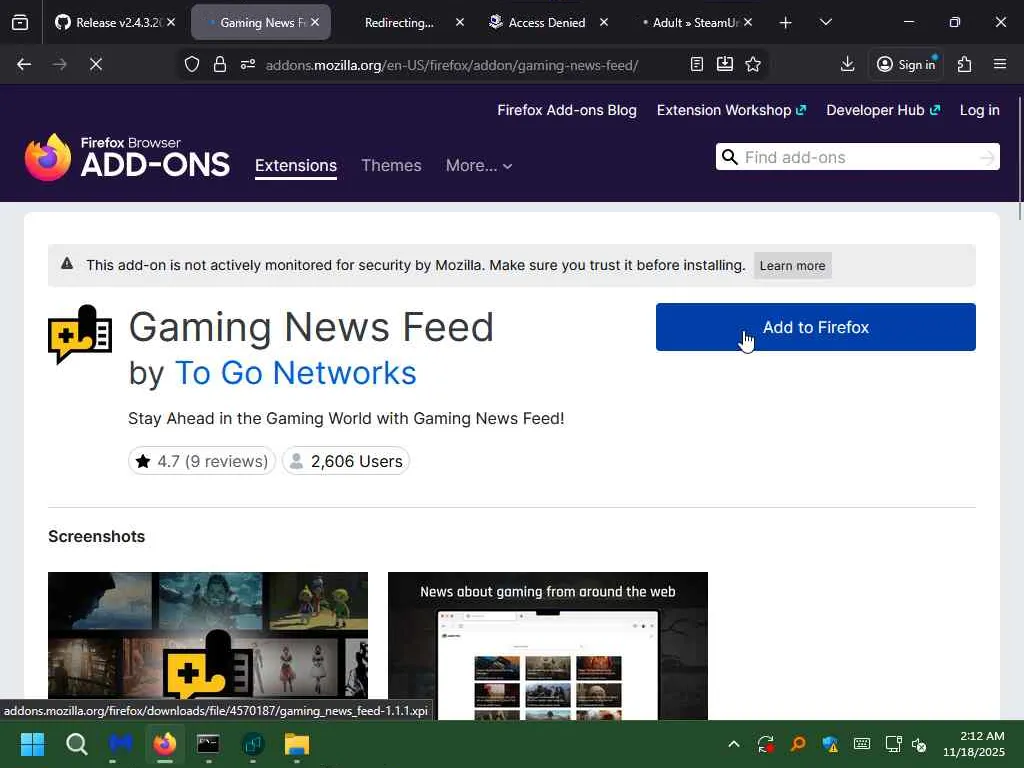List all tabs via the chevron dropdown

click(x=825, y=23)
